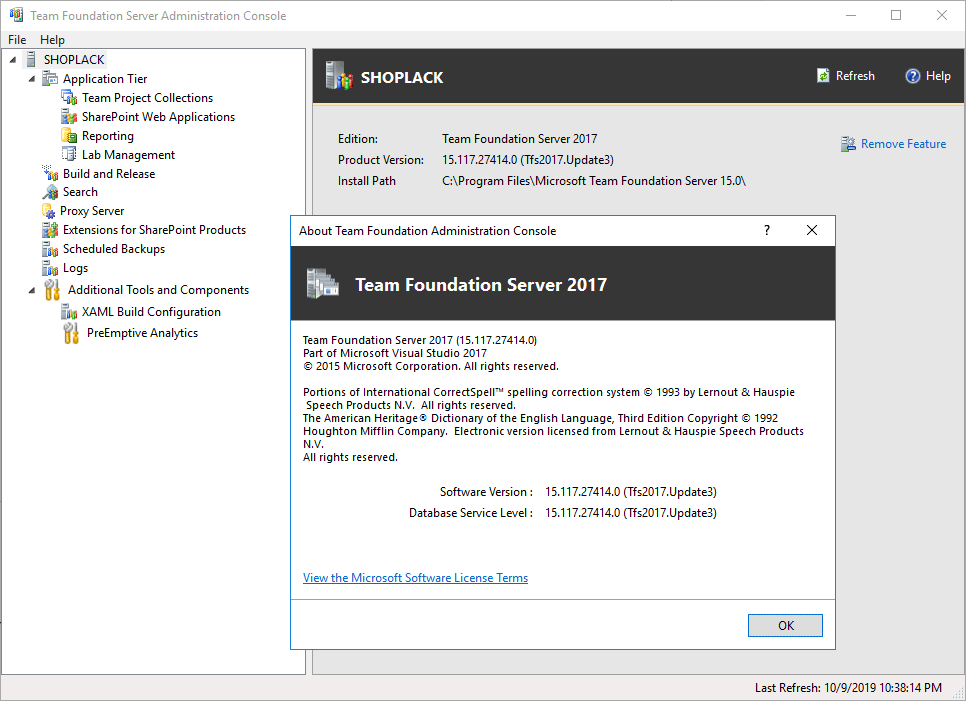
Task: Click the Scheduled Backups icon
Action: coord(50,249)
